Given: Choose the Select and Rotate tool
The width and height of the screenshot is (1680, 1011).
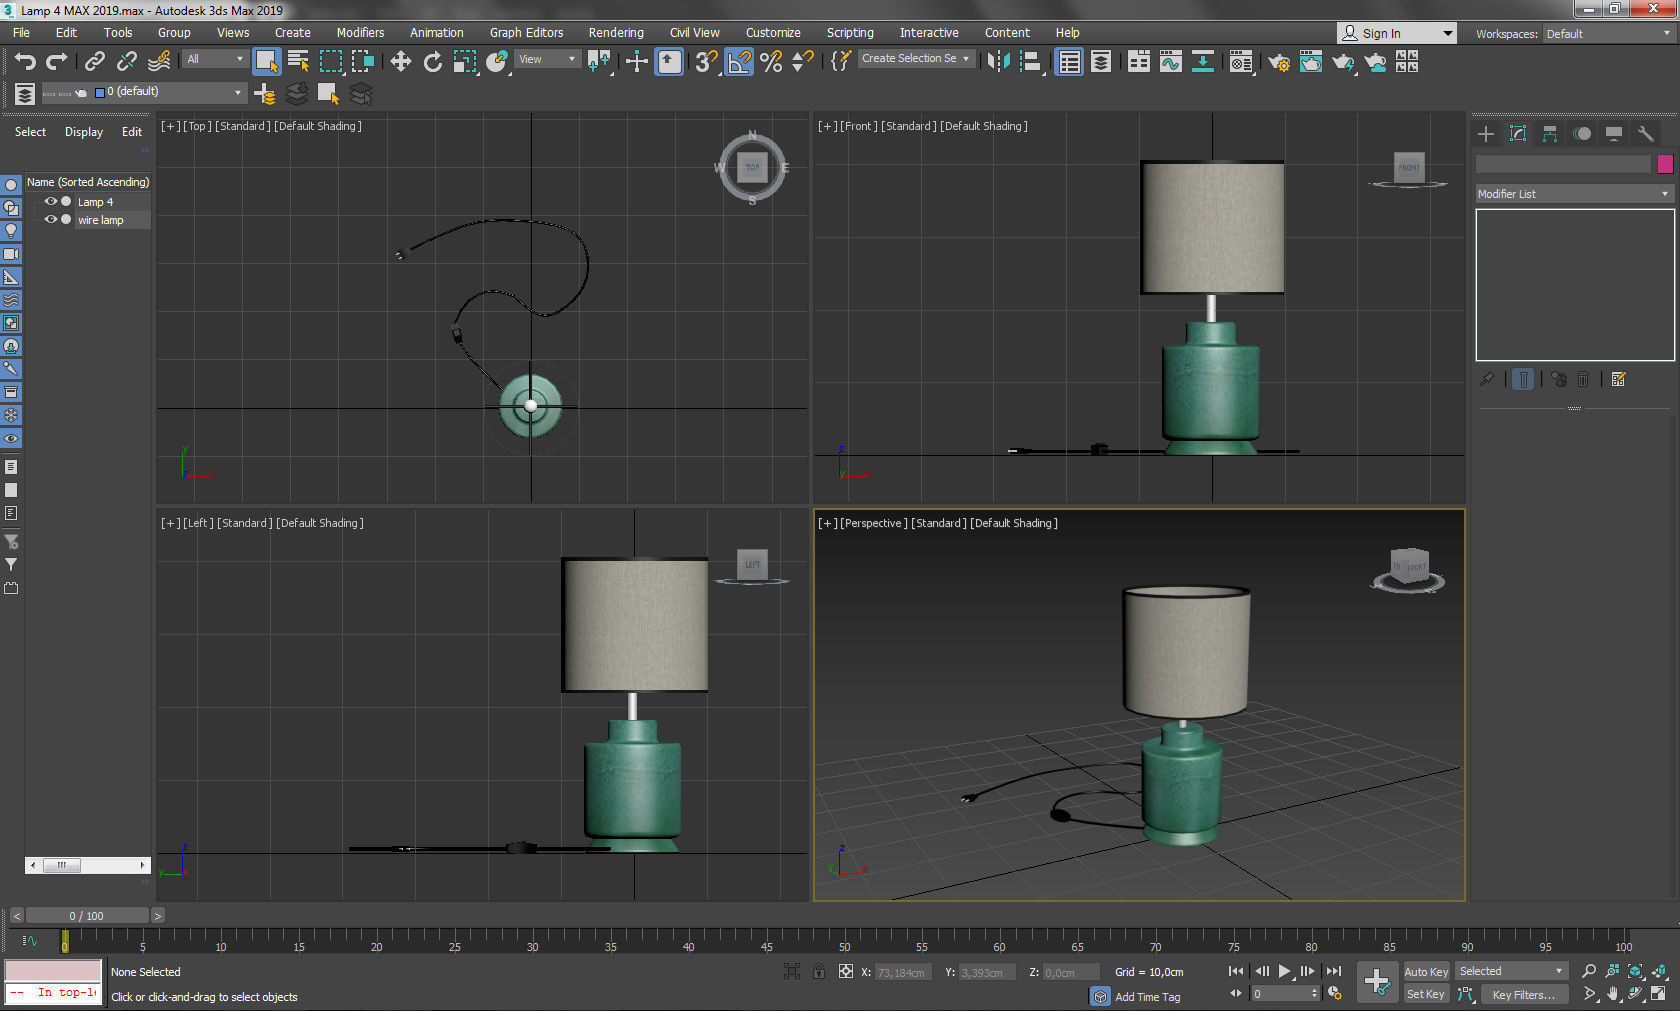Looking at the screenshot, I should click(x=432, y=62).
